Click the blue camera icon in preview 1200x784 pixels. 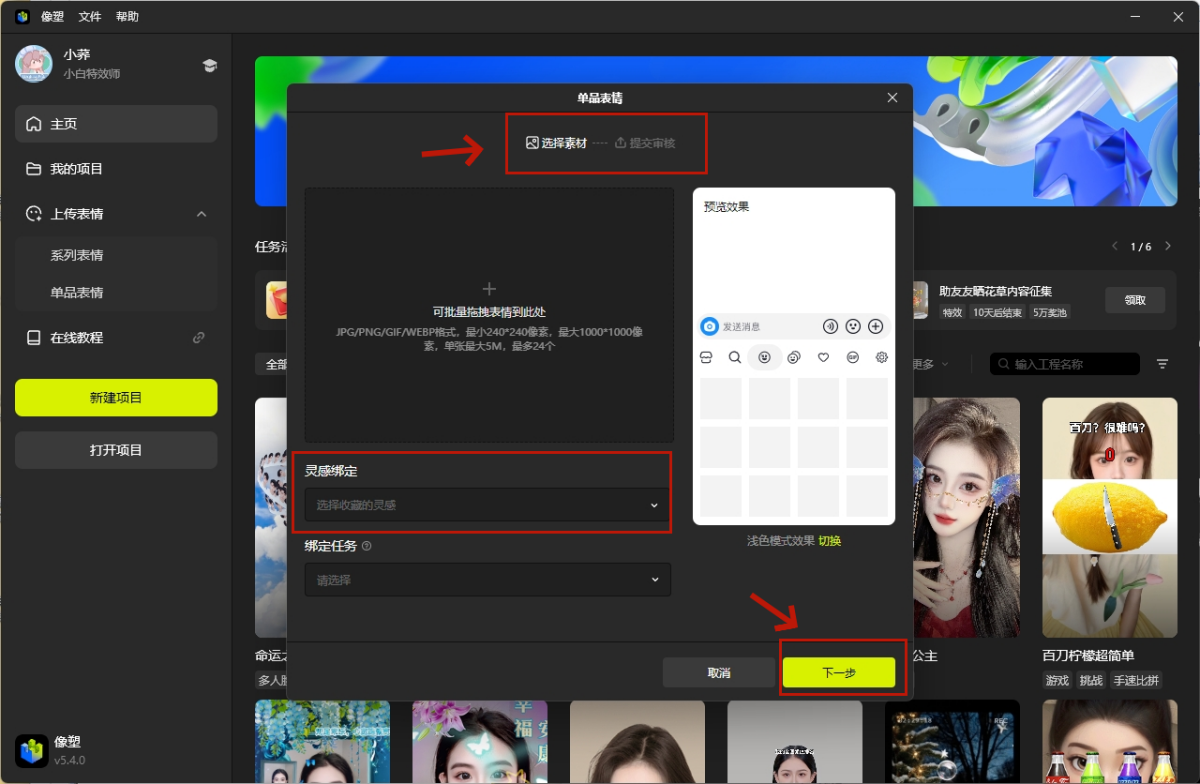point(709,326)
